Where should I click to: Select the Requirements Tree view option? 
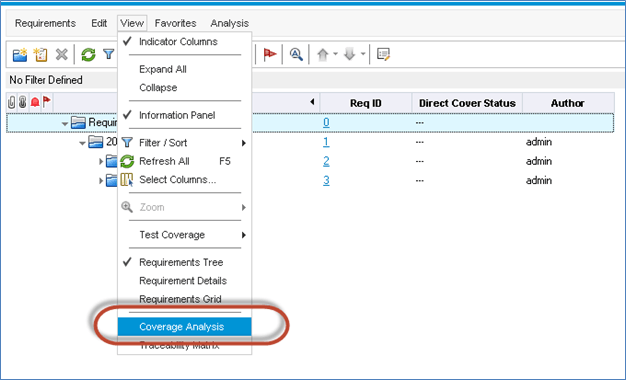point(185,262)
